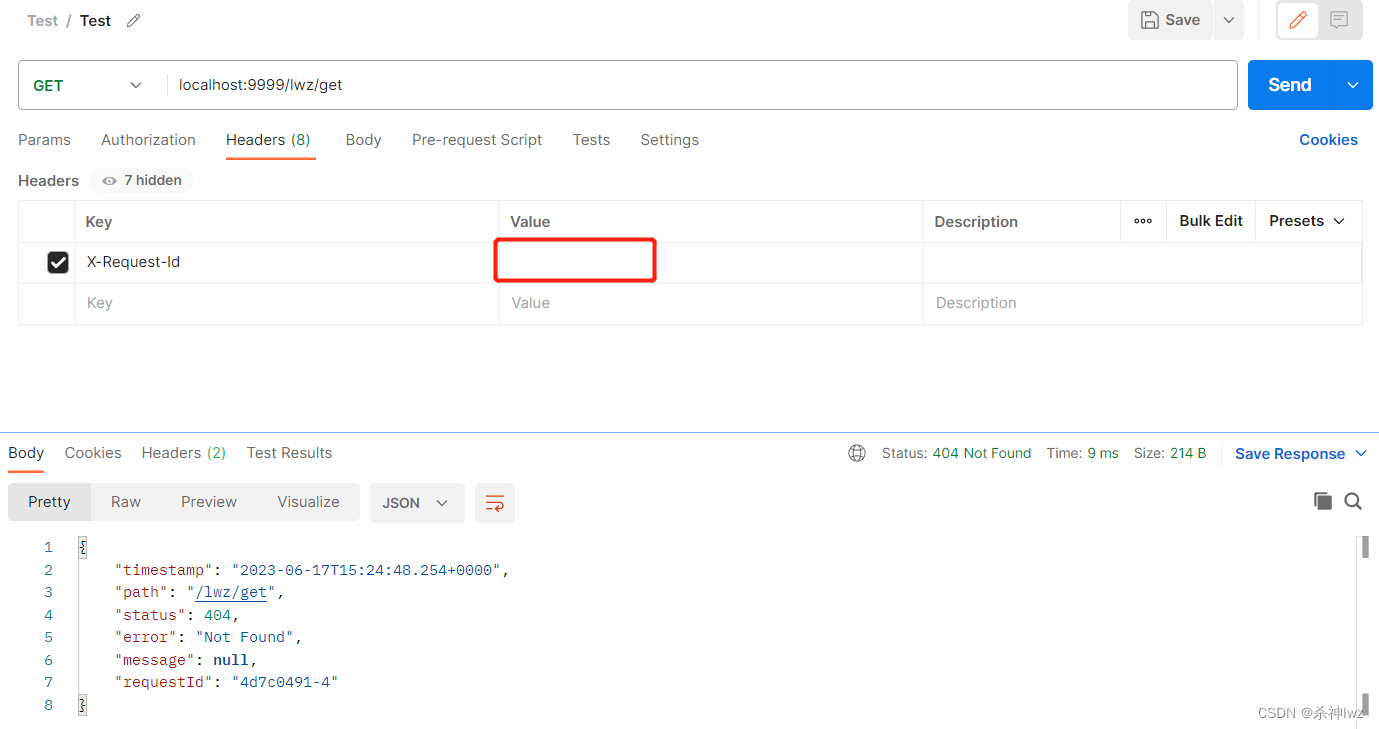The height and width of the screenshot is (729, 1379).
Task: Open the Pre-request Script tab
Action: [x=477, y=140]
